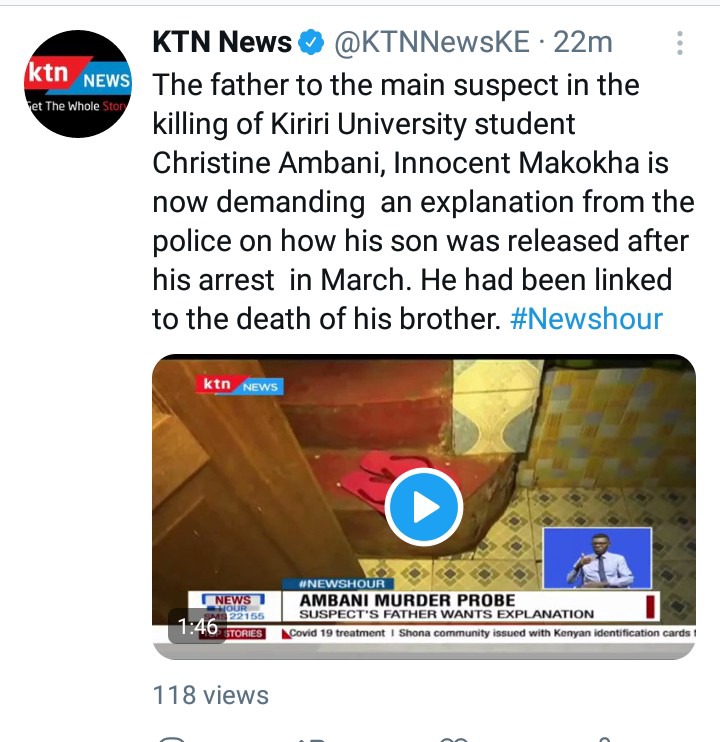Click the 1:46 video duration badge
Screen dimensions: 720x742
coord(198,627)
